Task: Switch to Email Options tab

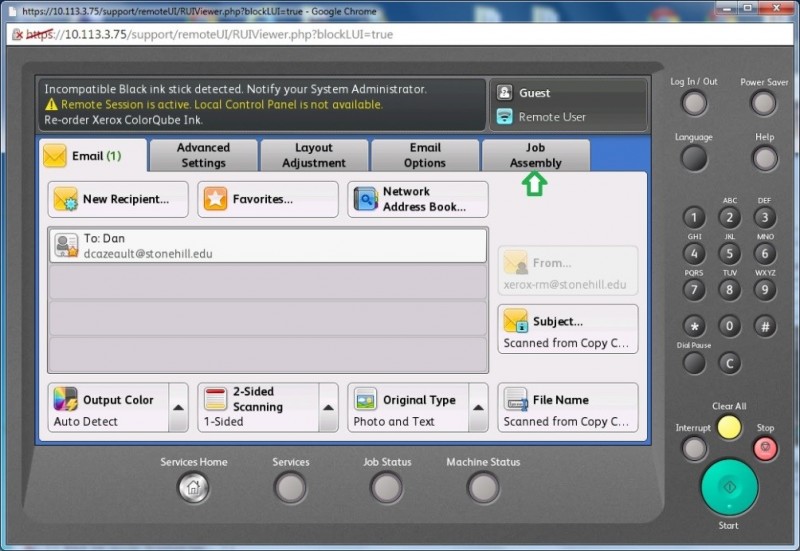Action: (x=425, y=155)
